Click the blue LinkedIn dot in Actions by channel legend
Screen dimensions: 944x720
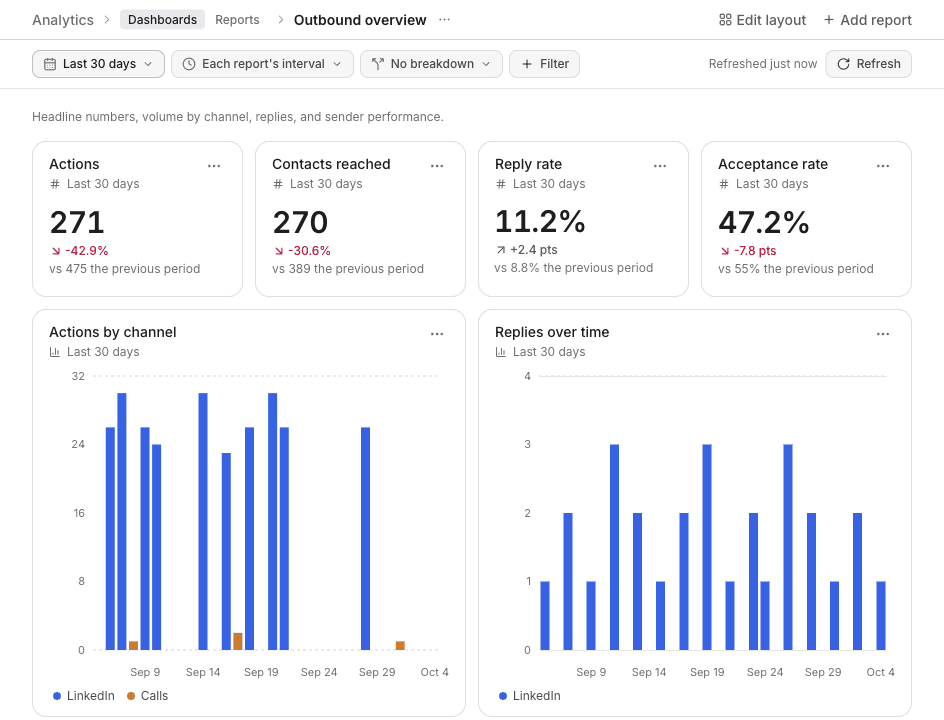click(x=57, y=696)
